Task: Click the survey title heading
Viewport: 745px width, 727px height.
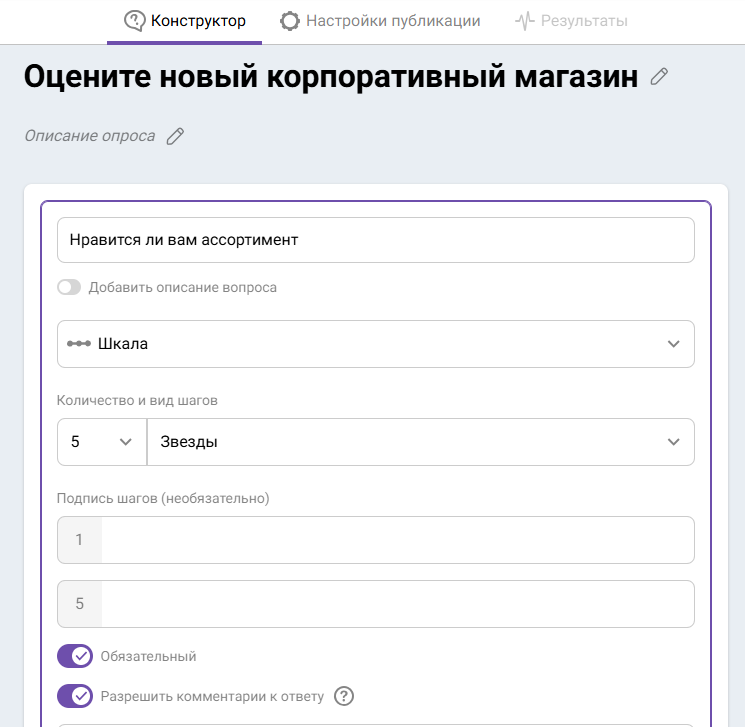Action: click(330, 77)
